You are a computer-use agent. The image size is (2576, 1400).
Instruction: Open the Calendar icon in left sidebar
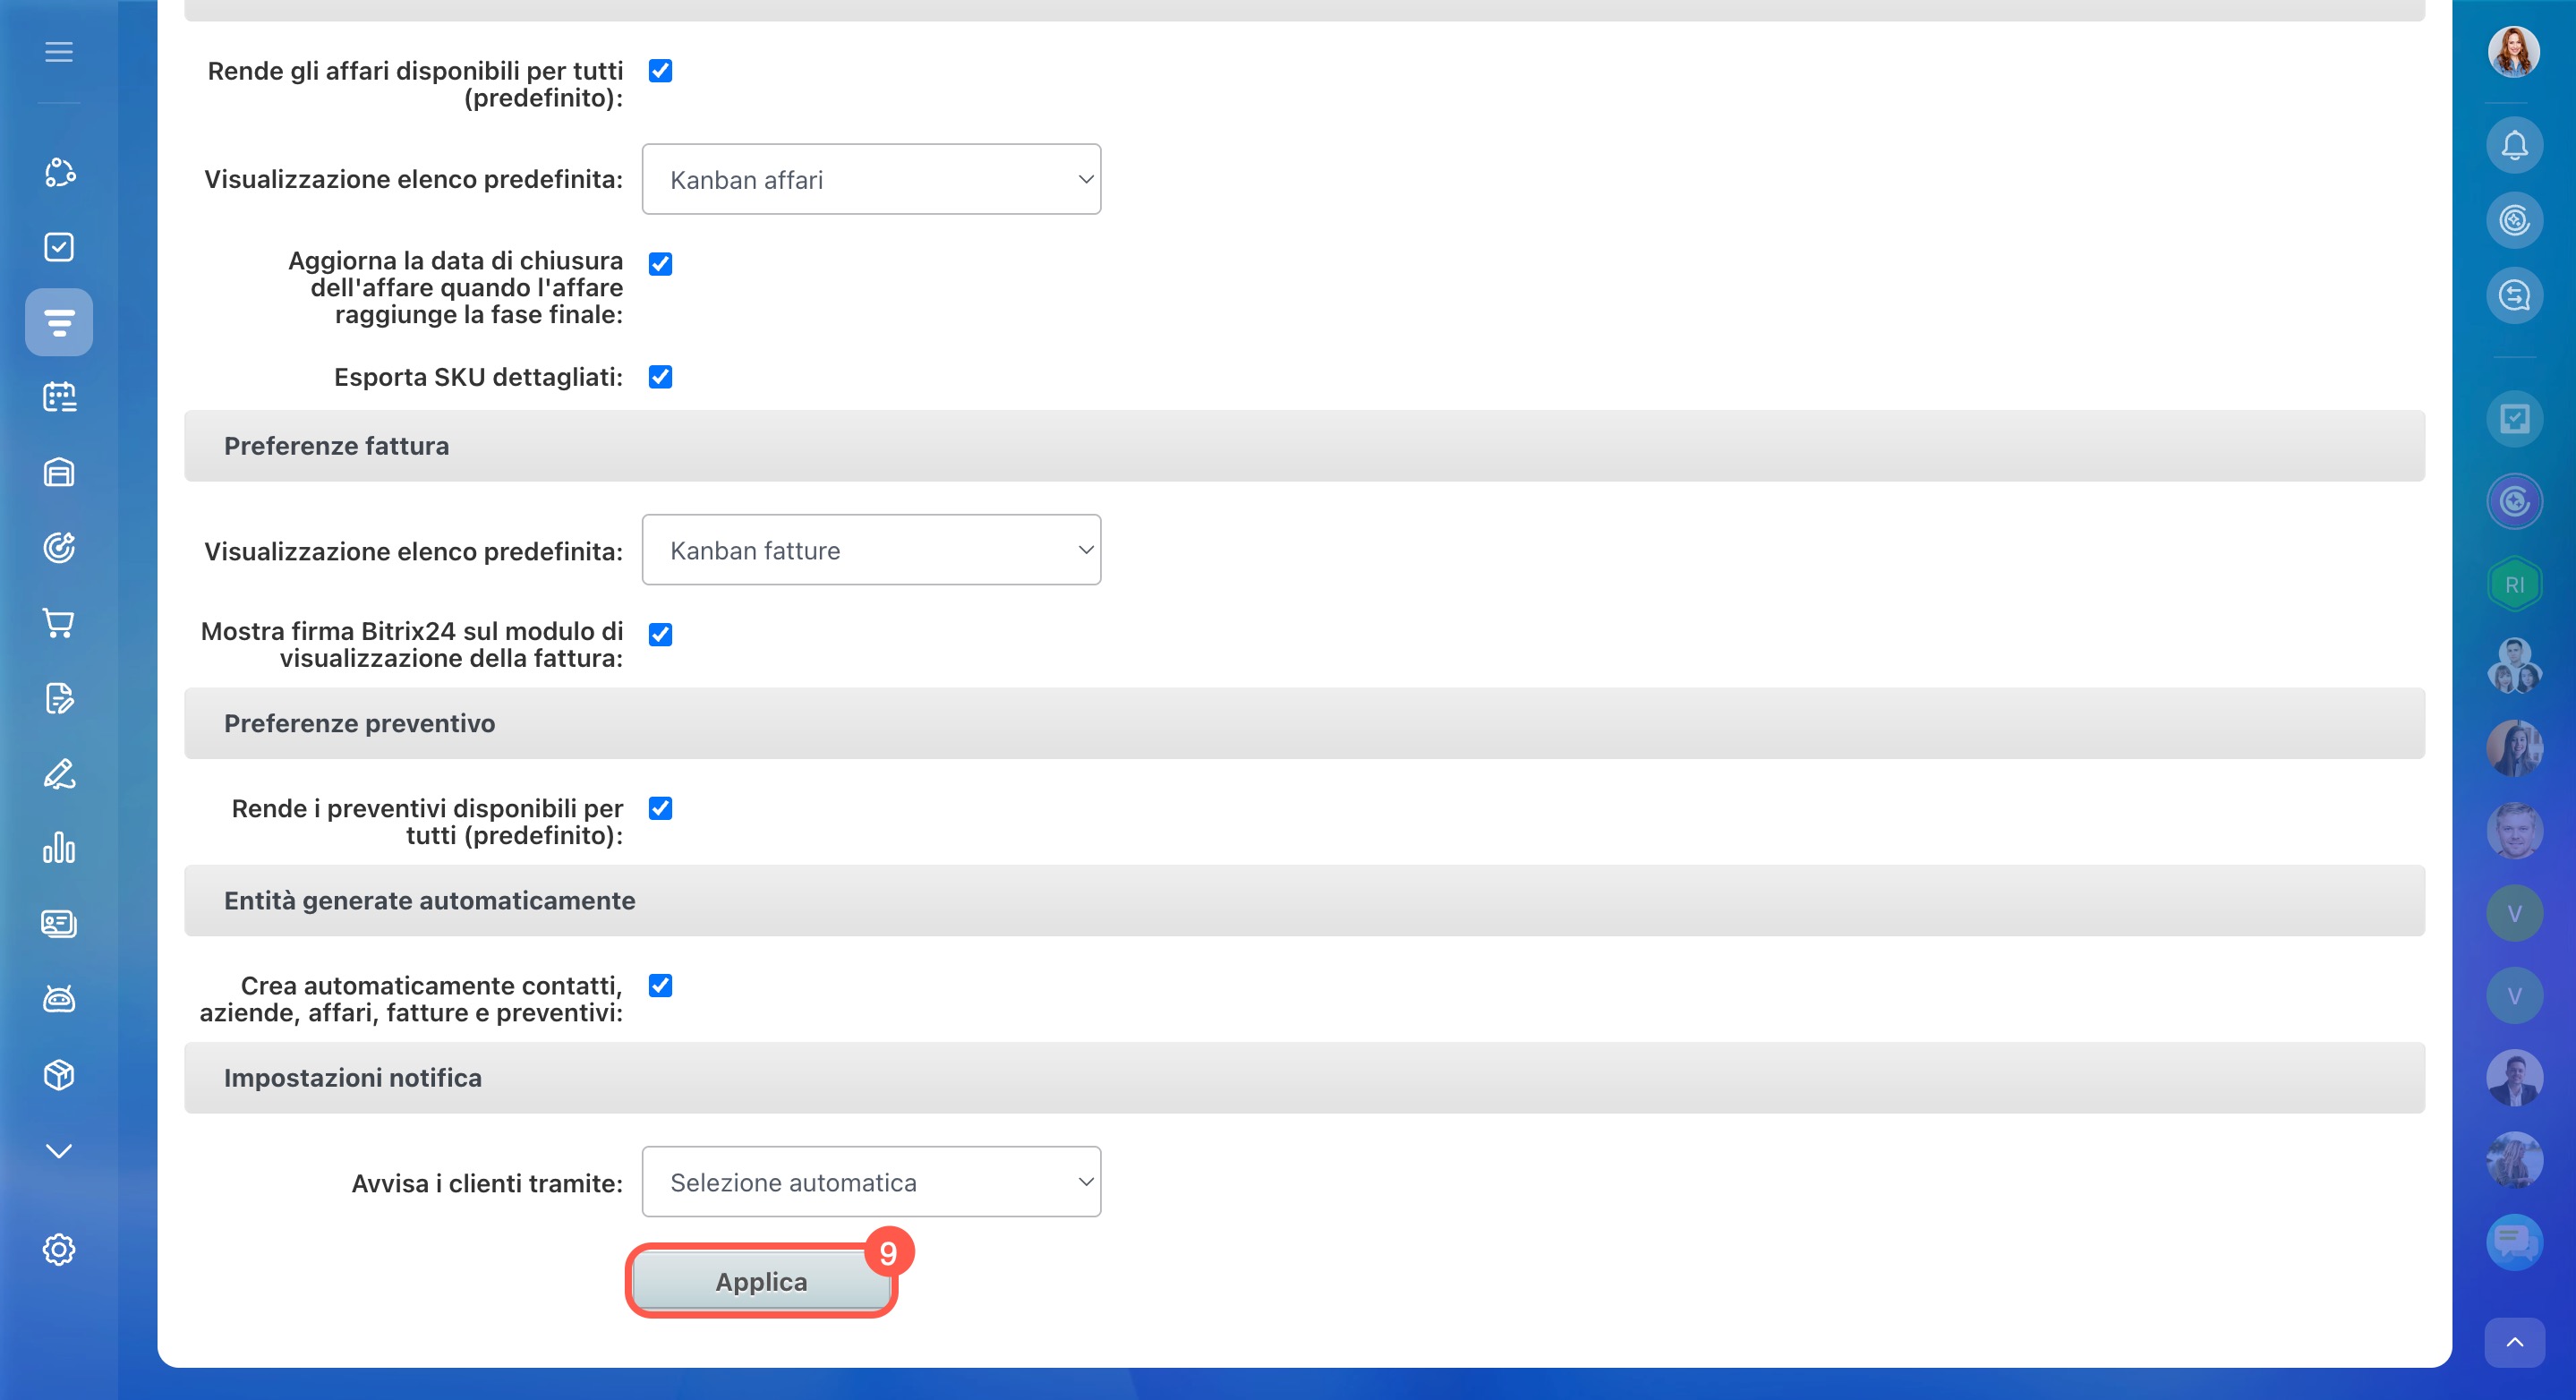click(59, 397)
